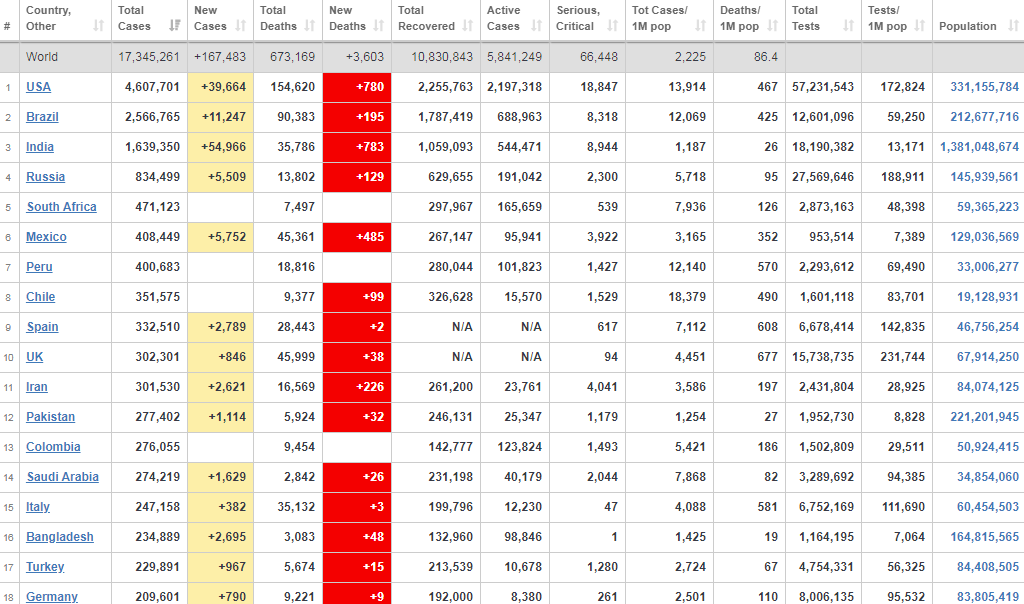Click the sort arrows in Active Cases header
The height and width of the screenshot is (604, 1024).
click(537, 26)
